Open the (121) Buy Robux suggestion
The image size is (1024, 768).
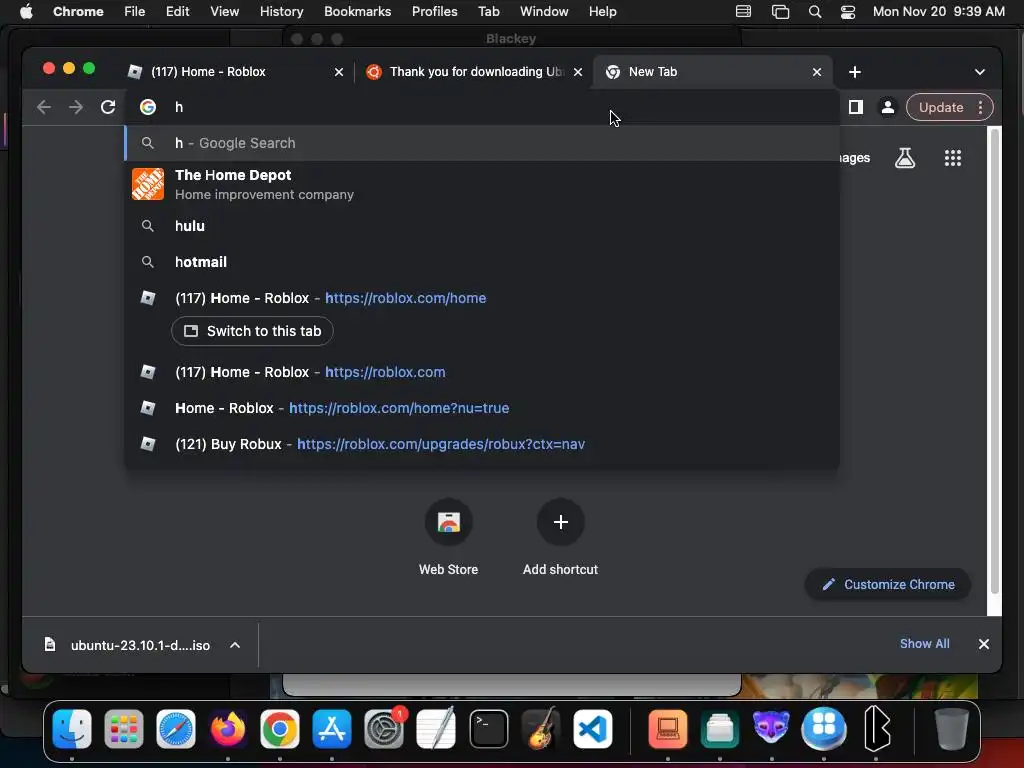coord(482,444)
